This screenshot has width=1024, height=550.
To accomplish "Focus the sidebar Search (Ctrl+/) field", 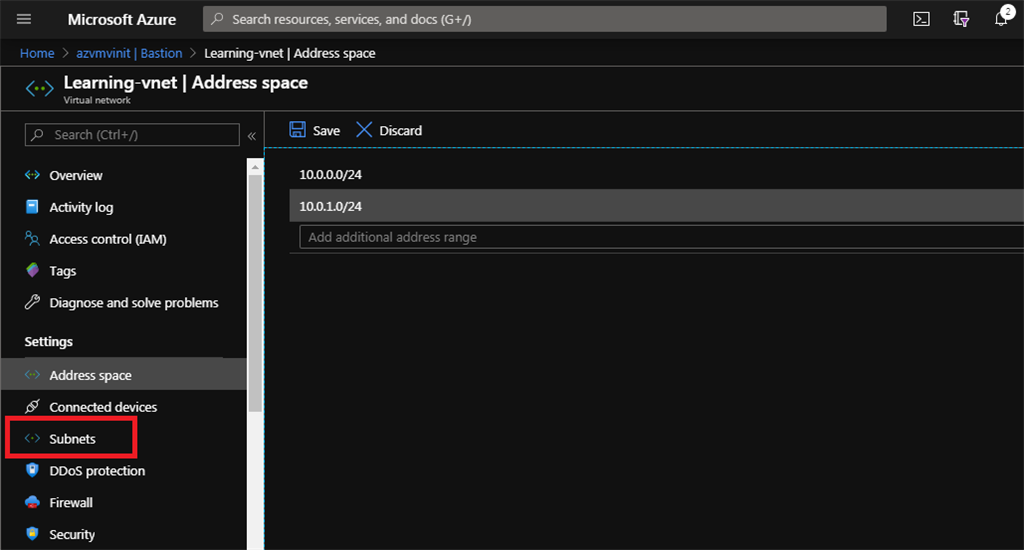I will pyautogui.click(x=132, y=135).
